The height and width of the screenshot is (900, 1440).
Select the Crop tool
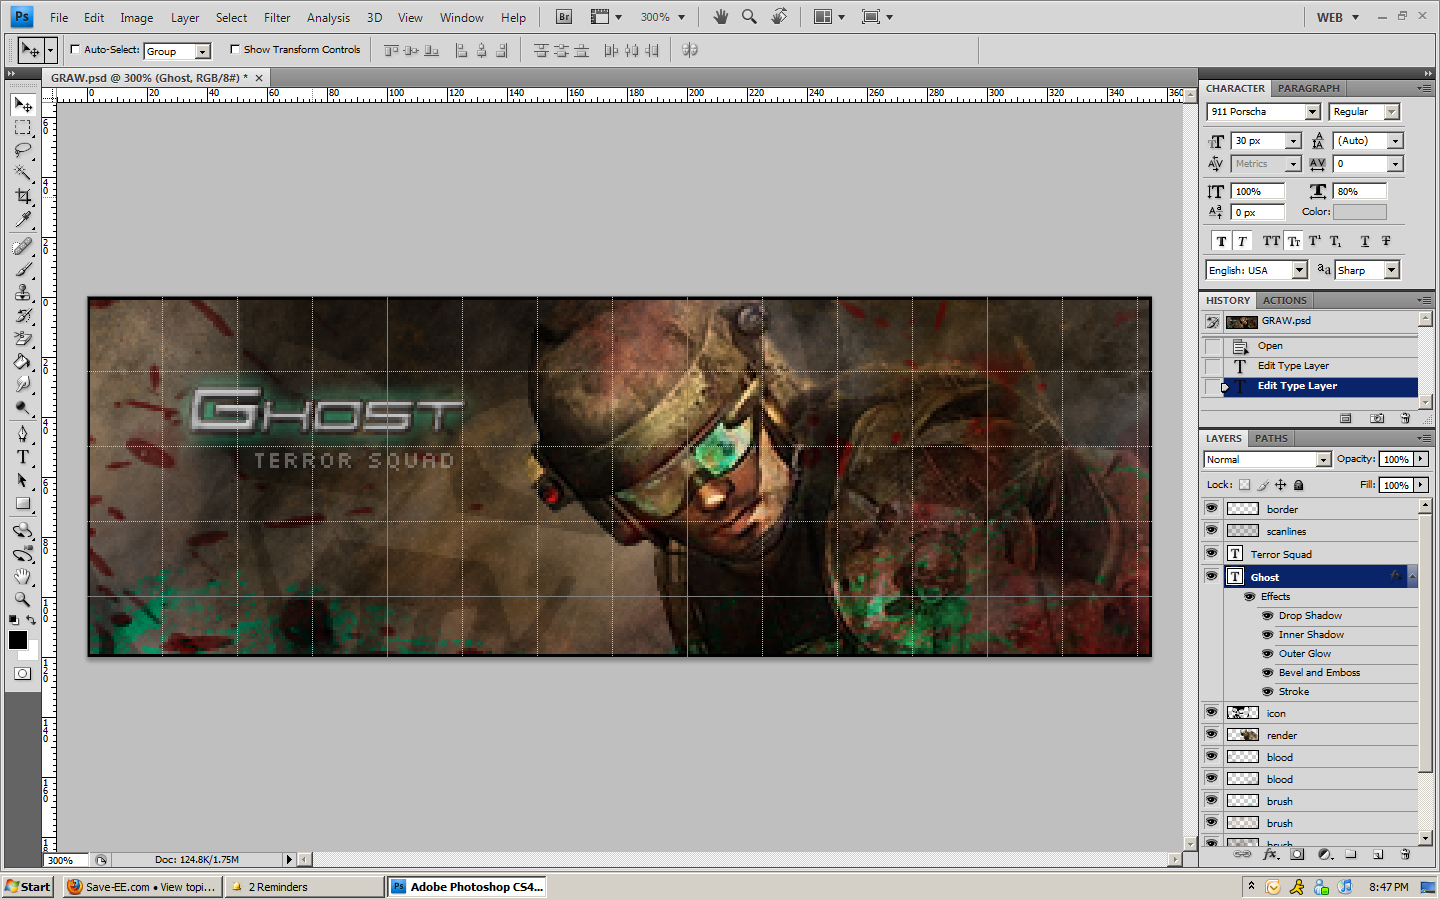coord(23,196)
